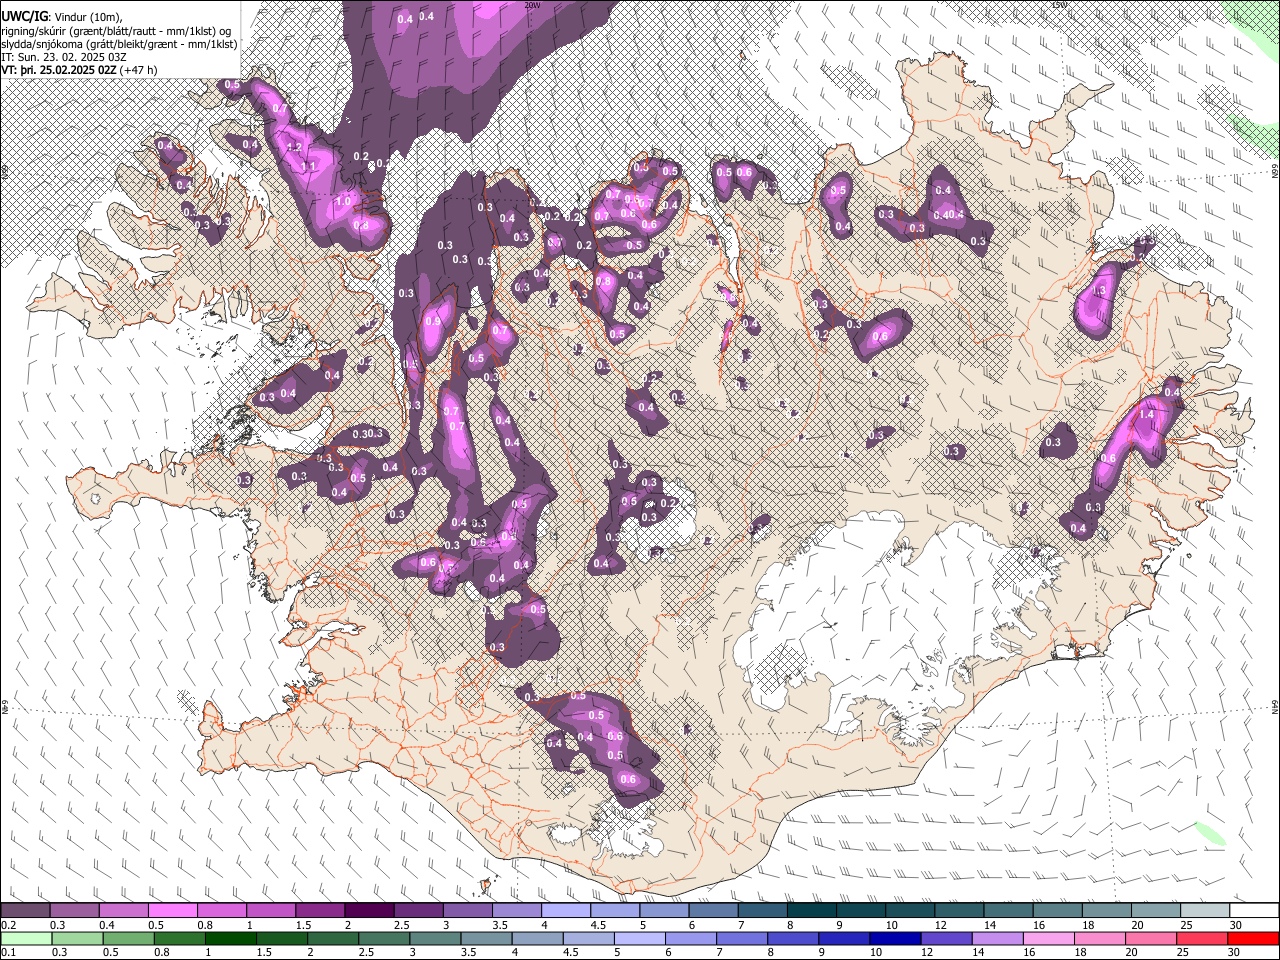Click top legend swatch between 4 and 4.5
Viewport: 1280px width, 960px height.
tap(566, 911)
